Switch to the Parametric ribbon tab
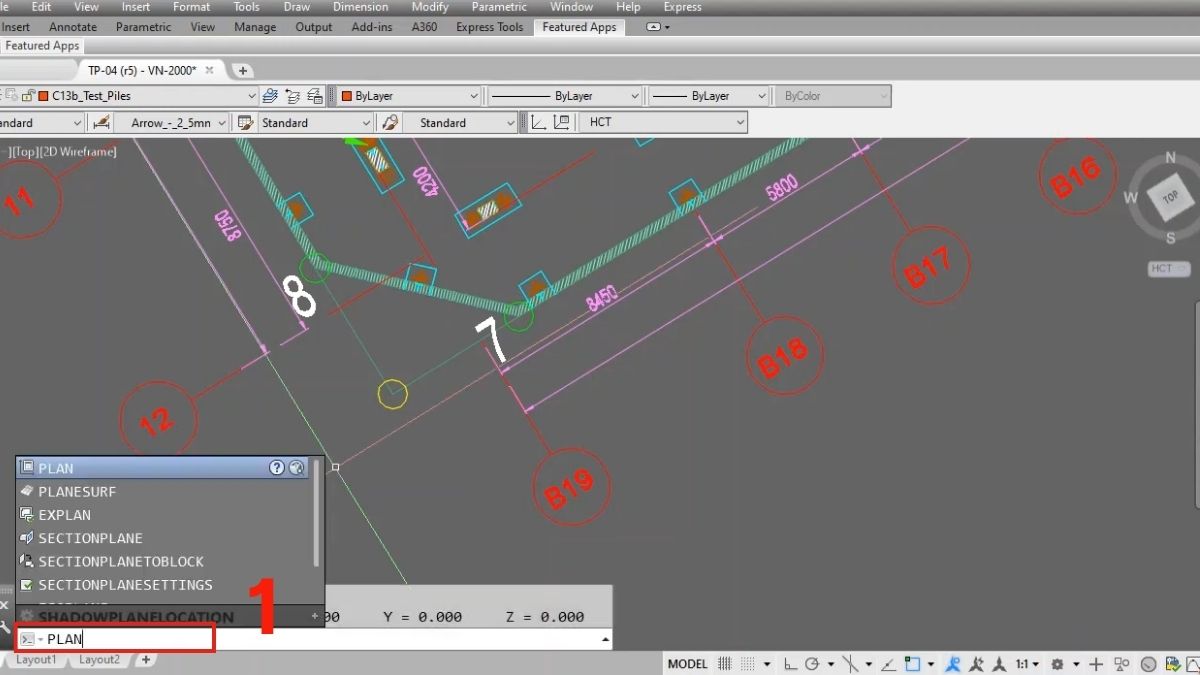 (143, 27)
